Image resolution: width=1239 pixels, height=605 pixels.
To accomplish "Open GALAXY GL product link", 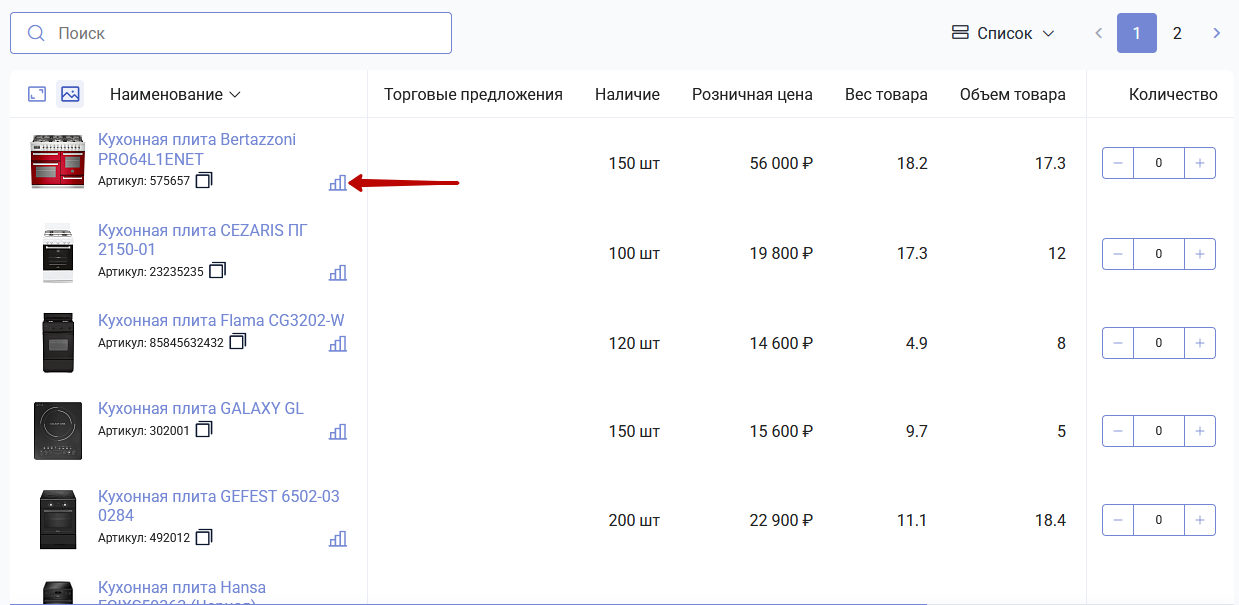I will pyautogui.click(x=201, y=408).
